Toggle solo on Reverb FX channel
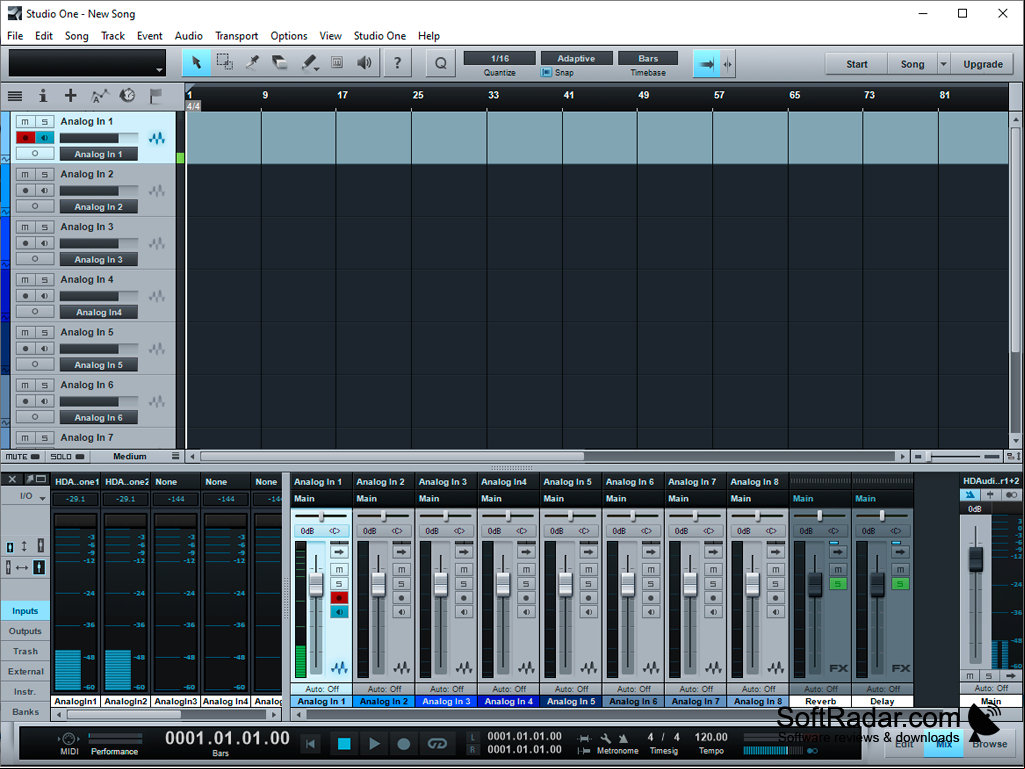The width and height of the screenshot is (1025, 769). [837, 583]
